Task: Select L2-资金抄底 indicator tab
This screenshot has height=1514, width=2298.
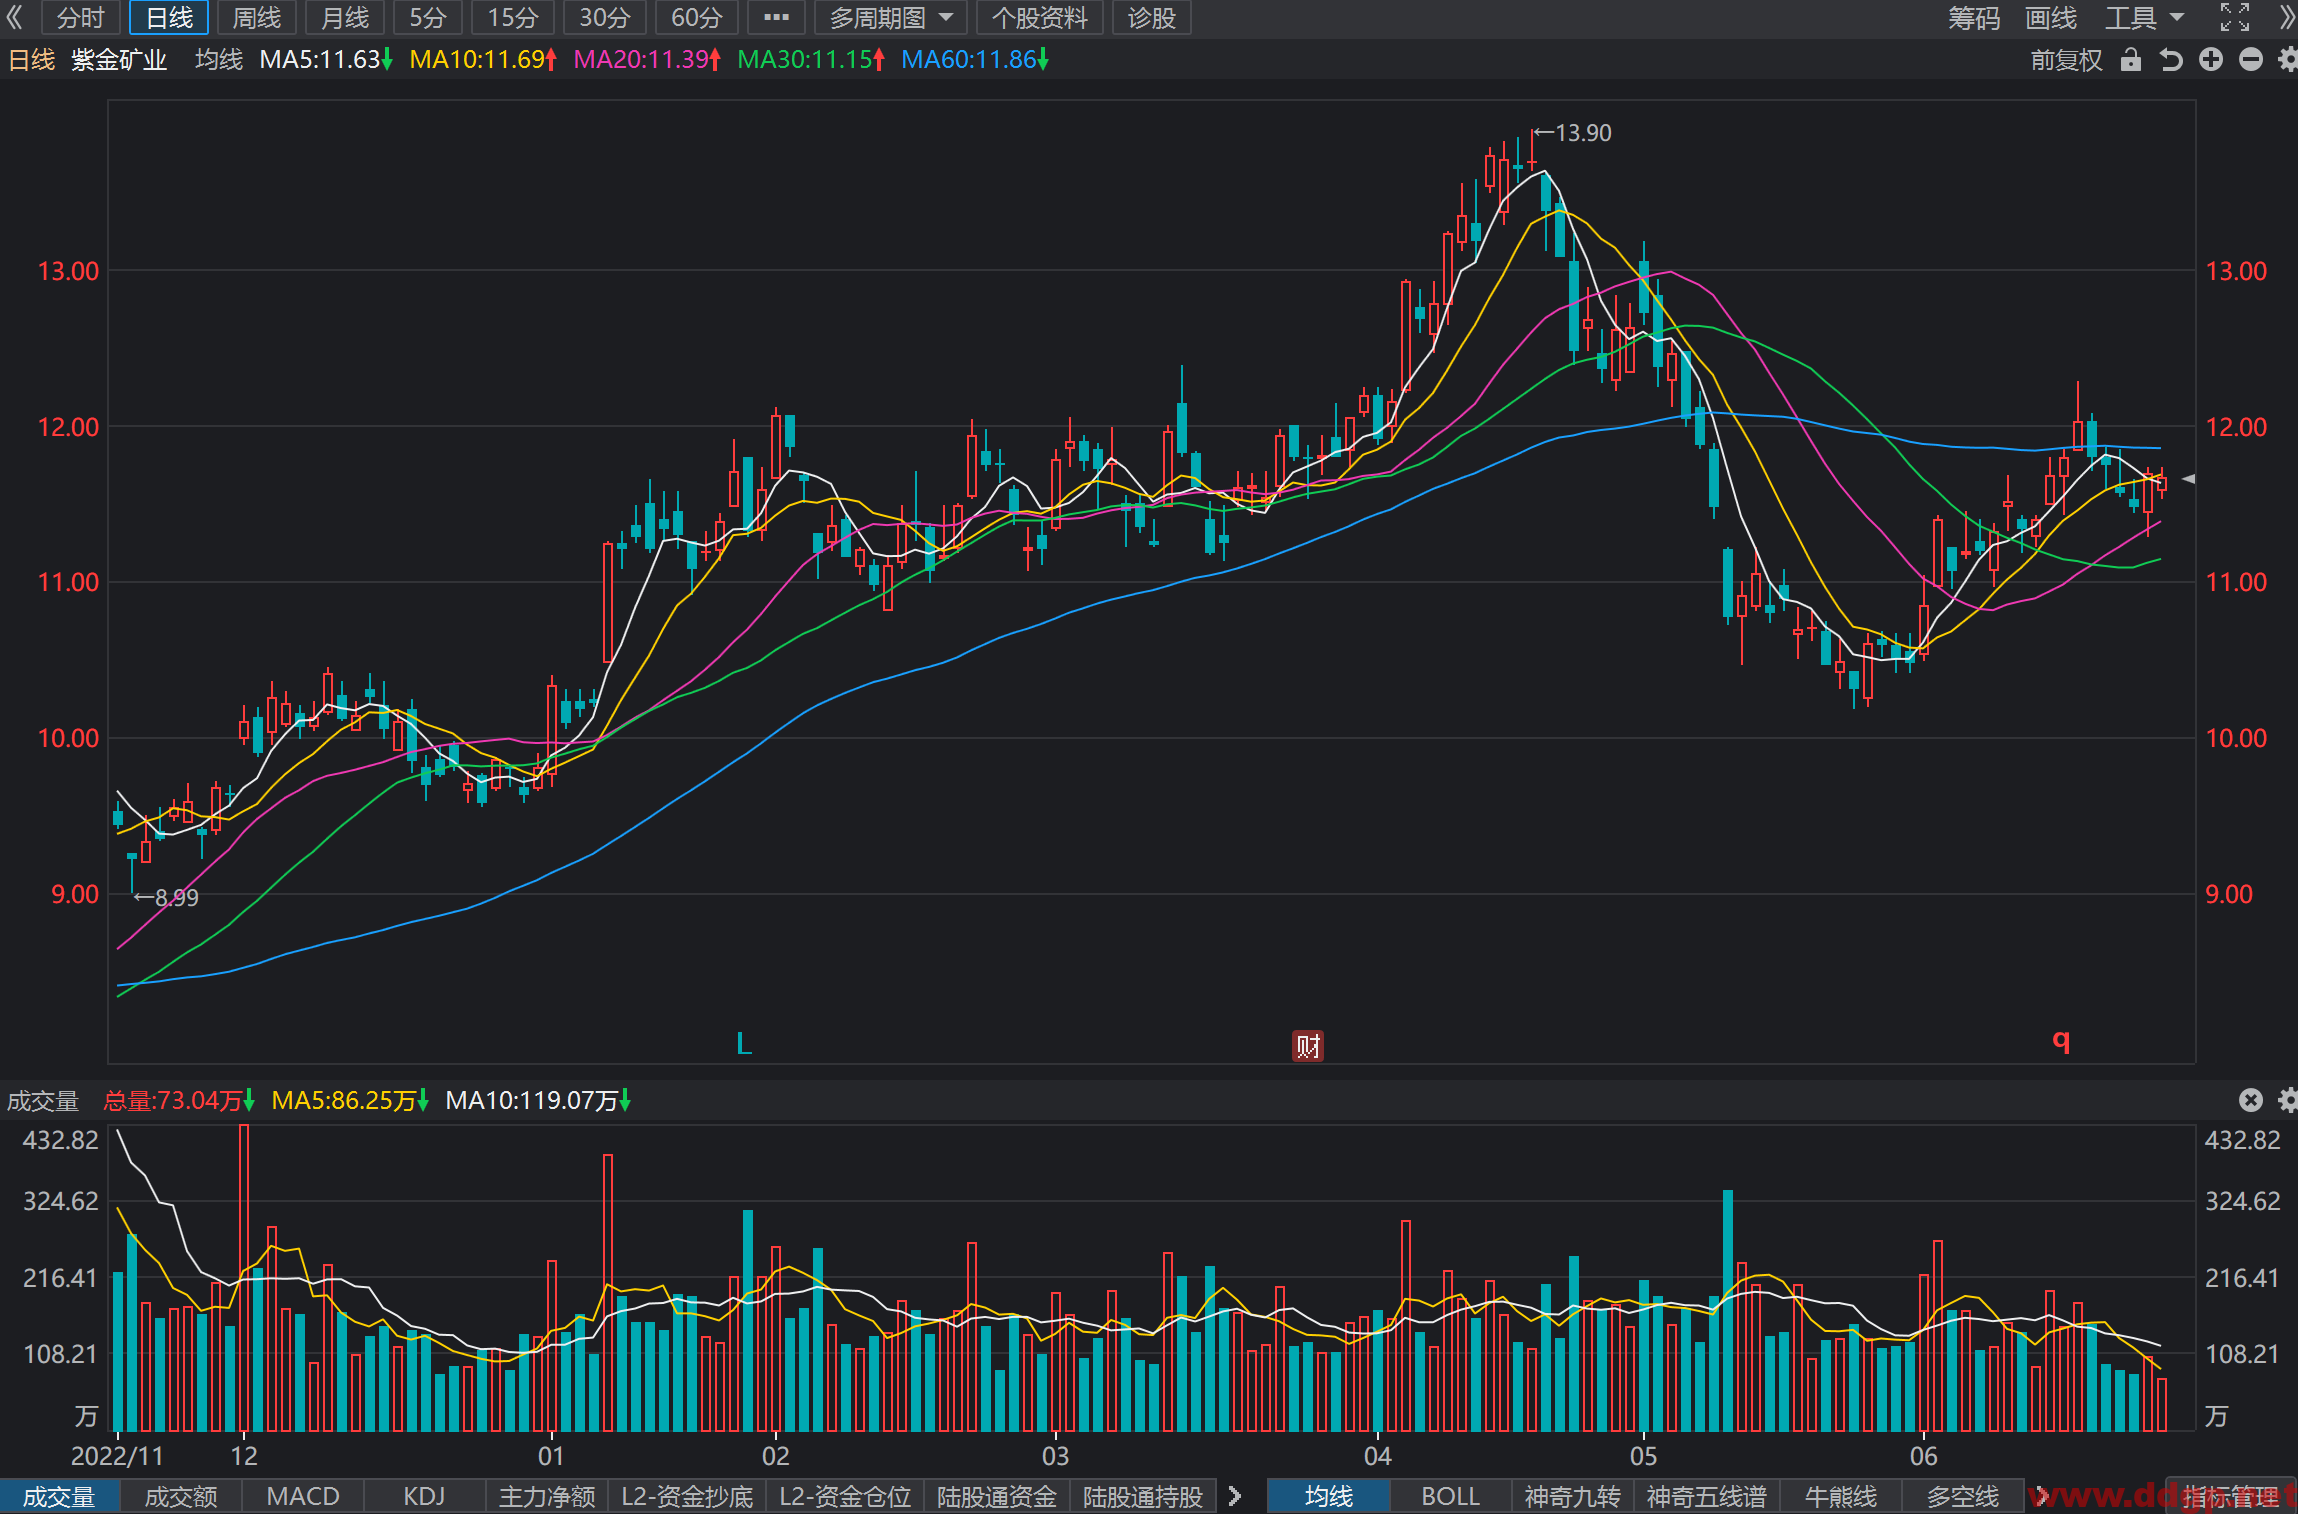Action: click(x=687, y=1496)
